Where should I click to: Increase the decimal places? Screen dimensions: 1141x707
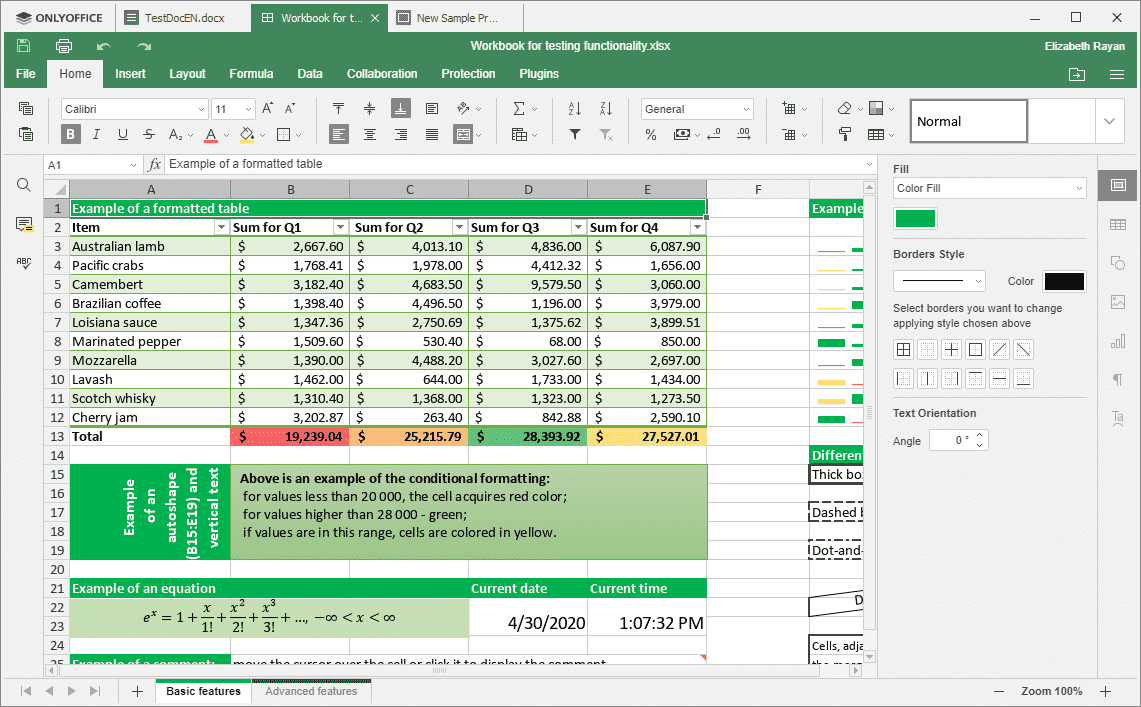(x=744, y=134)
